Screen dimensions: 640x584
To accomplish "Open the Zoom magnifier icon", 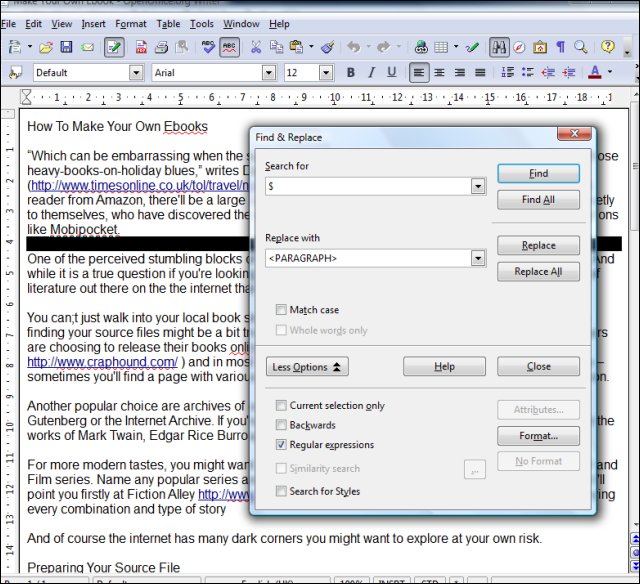I will [580, 47].
